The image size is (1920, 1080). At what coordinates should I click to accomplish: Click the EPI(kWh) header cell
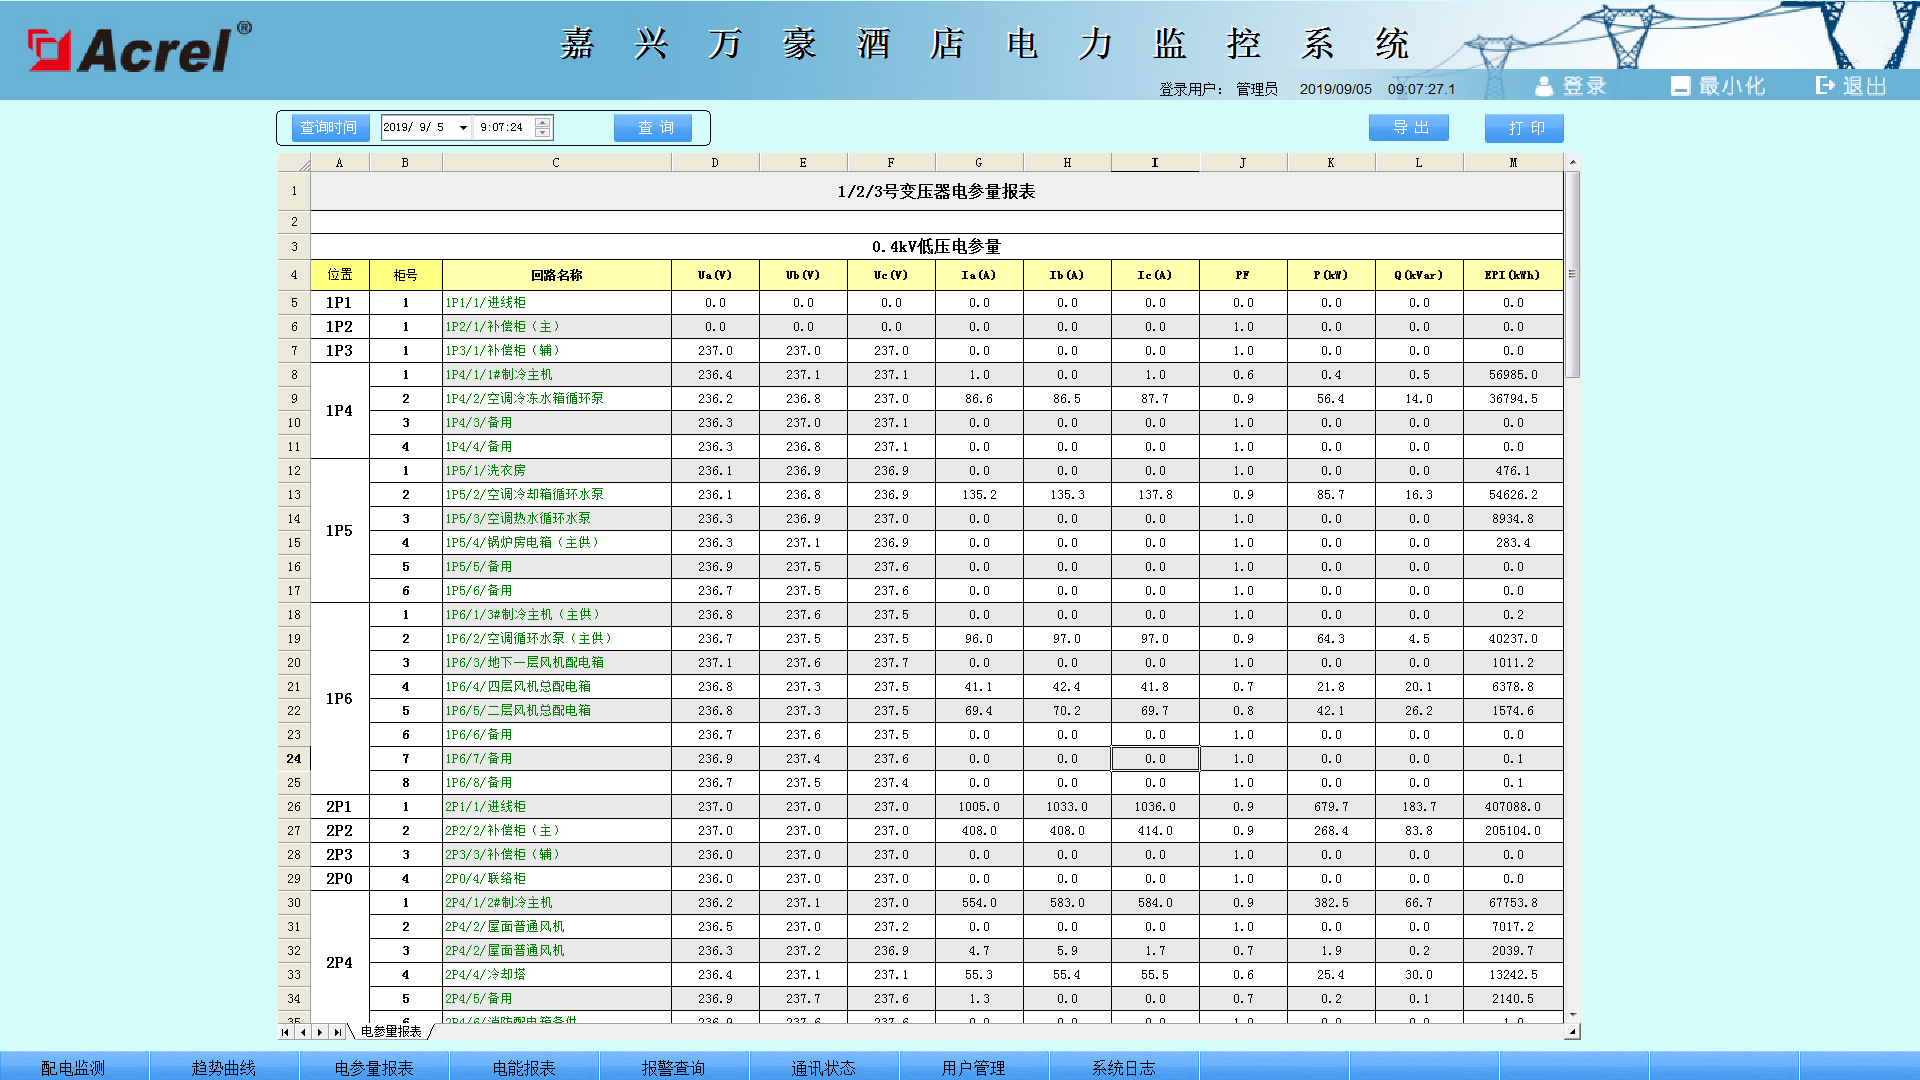tap(1513, 275)
